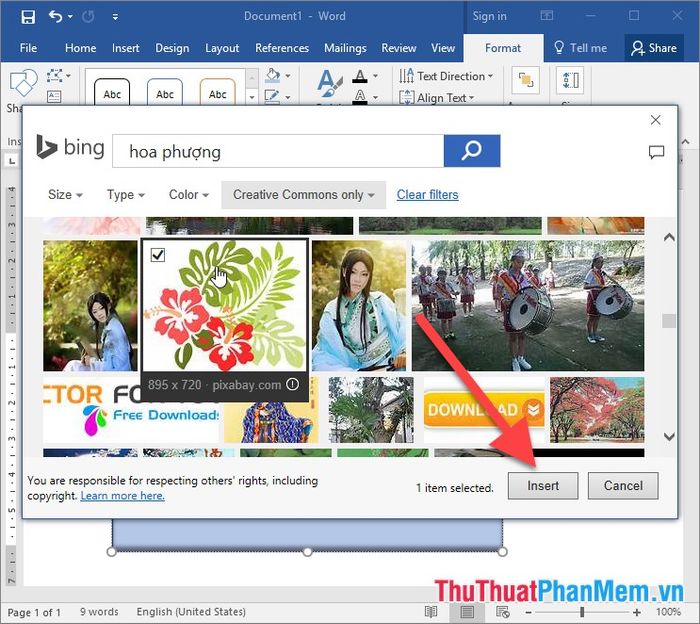
Task: Click the Text Fill letter A icon
Action: click(x=360, y=76)
